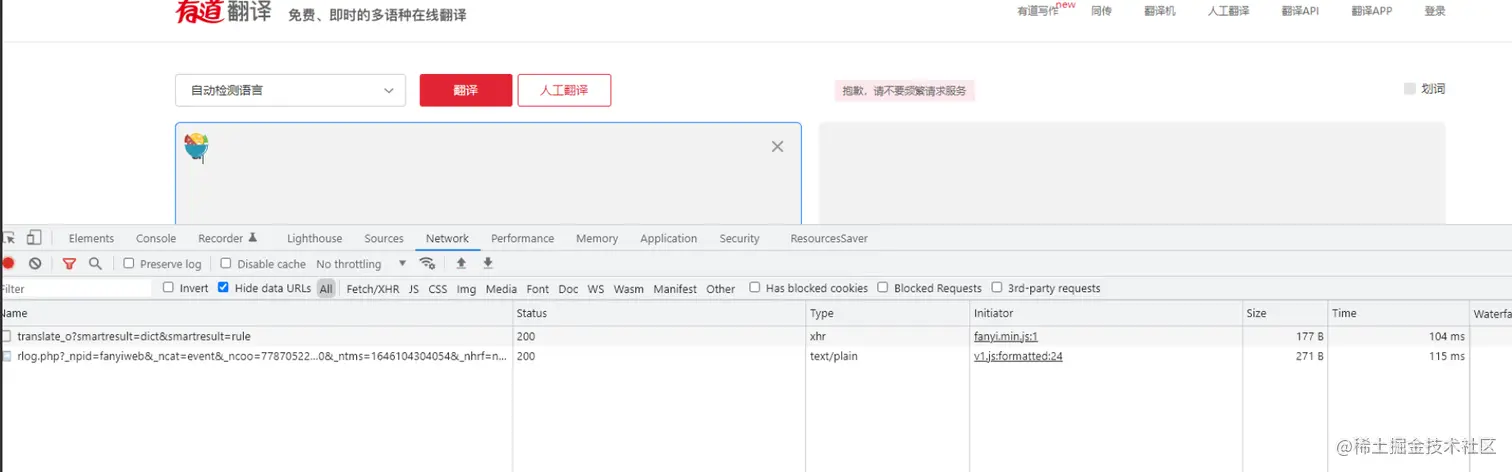The height and width of the screenshot is (472, 1512).
Task: Filter requests by Media
Action: [x=501, y=289]
